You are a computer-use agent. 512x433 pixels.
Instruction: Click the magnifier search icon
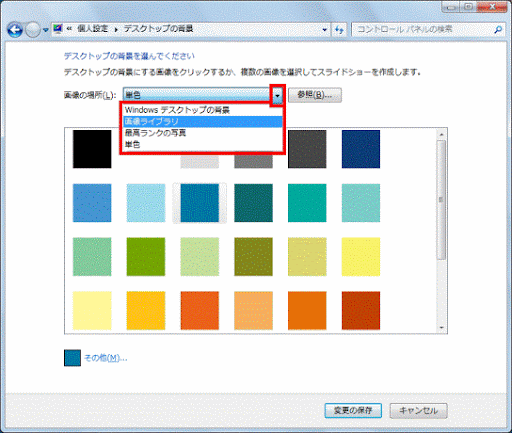point(498,30)
